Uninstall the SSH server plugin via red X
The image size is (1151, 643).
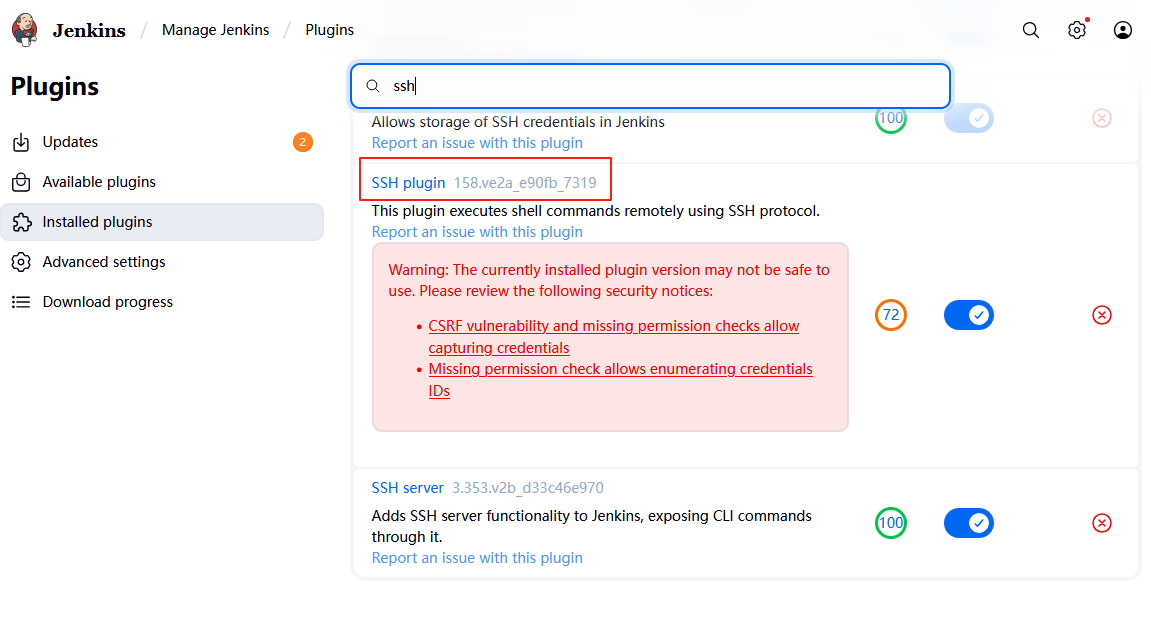[1101, 523]
